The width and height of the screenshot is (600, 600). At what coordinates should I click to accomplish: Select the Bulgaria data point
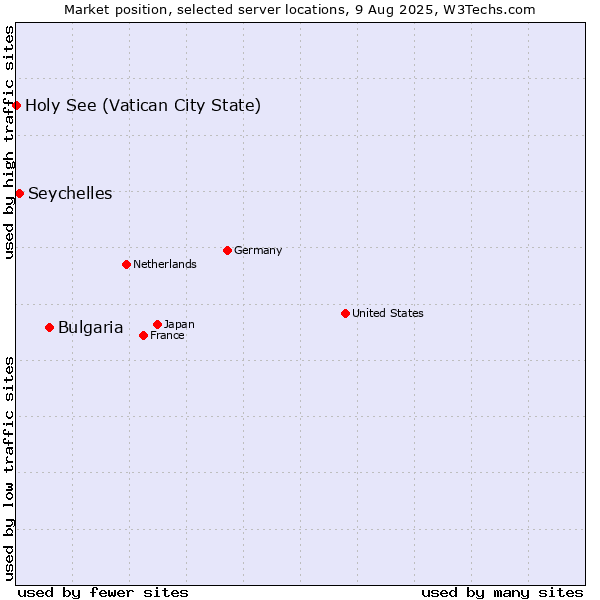49,328
